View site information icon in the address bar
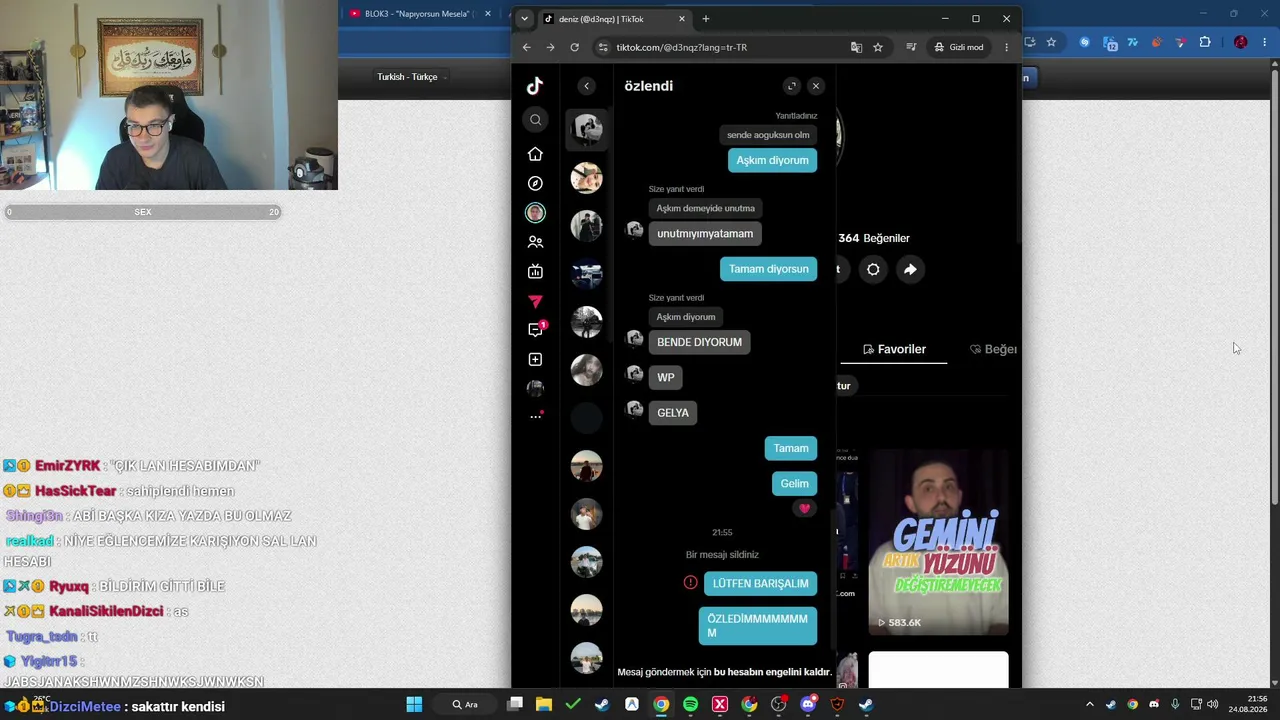Screen dimensions: 1280x720 602,47
